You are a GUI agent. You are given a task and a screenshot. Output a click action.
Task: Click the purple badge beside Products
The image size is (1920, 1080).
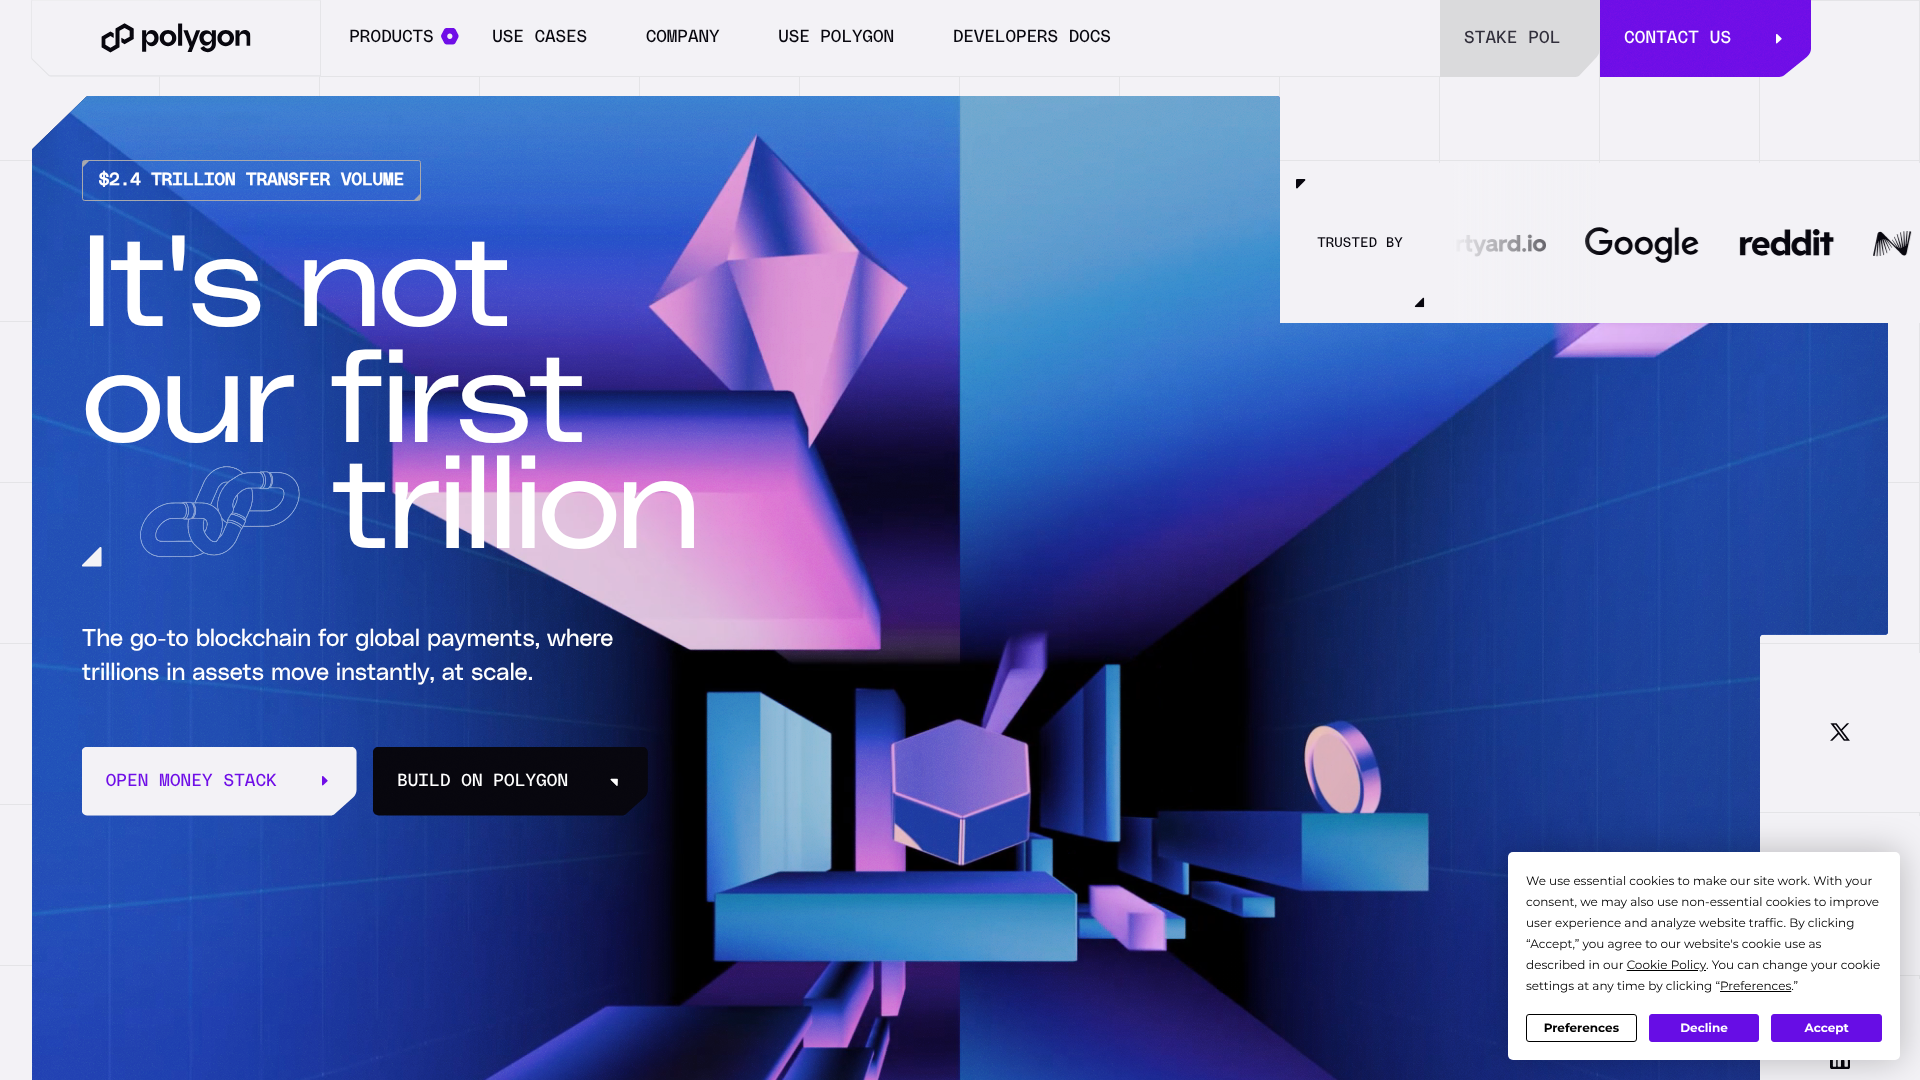pos(450,36)
